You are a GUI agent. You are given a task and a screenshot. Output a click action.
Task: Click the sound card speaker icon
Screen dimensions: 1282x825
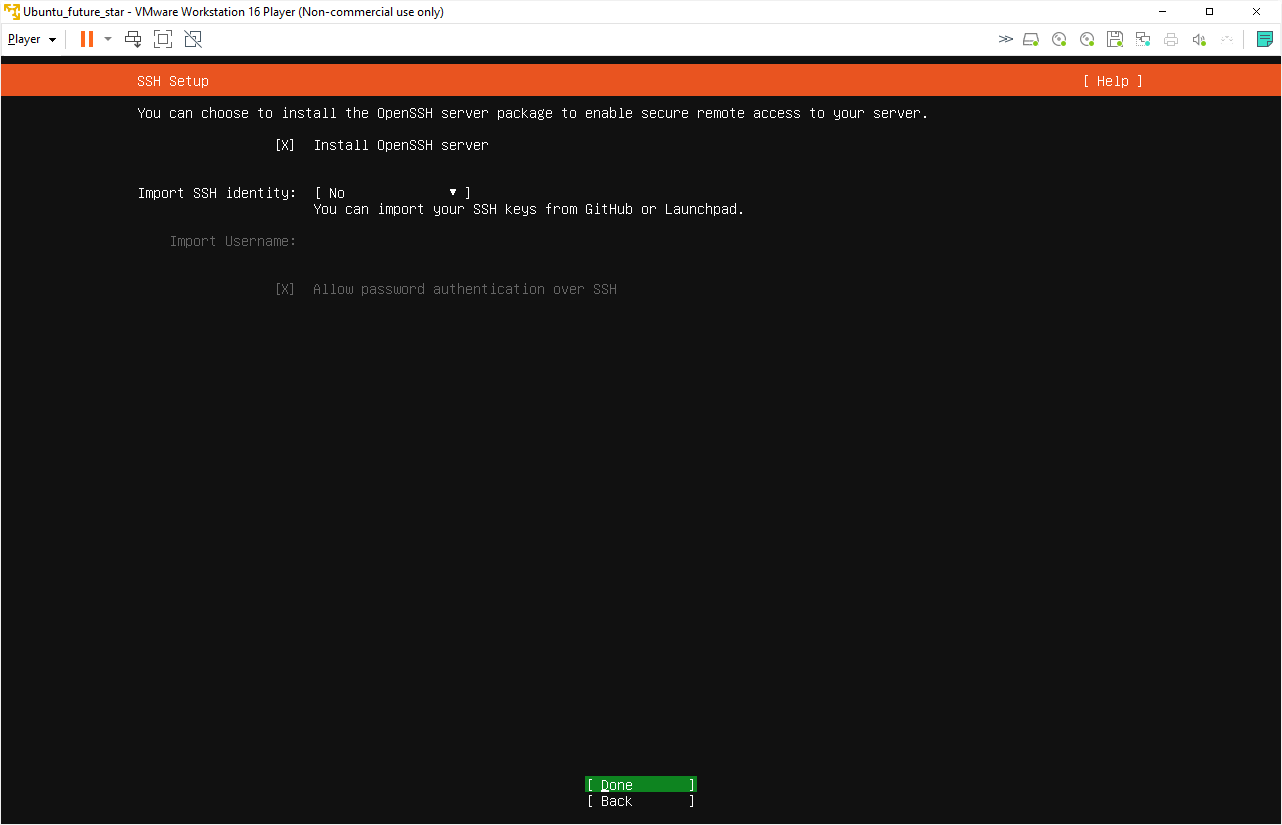click(x=1199, y=39)
